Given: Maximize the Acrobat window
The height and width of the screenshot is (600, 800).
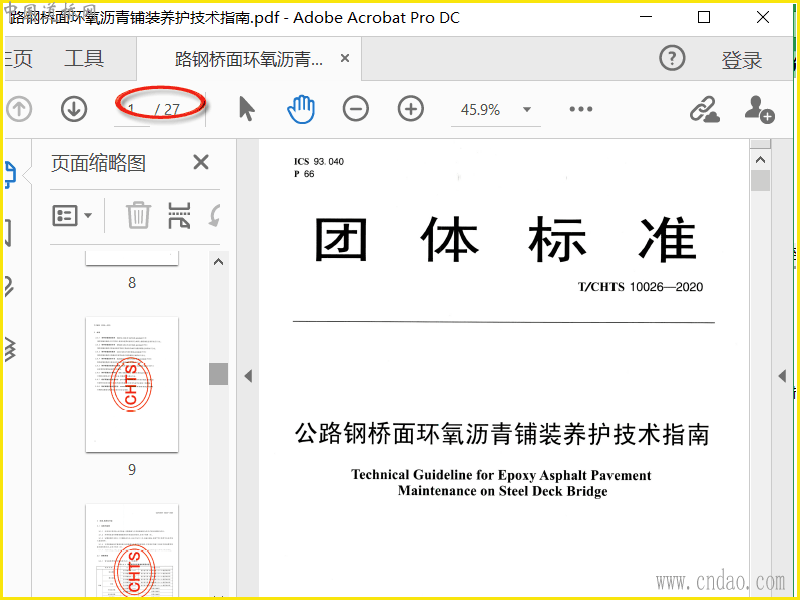Looking at the screenshot, I should [x=704, y=17].
